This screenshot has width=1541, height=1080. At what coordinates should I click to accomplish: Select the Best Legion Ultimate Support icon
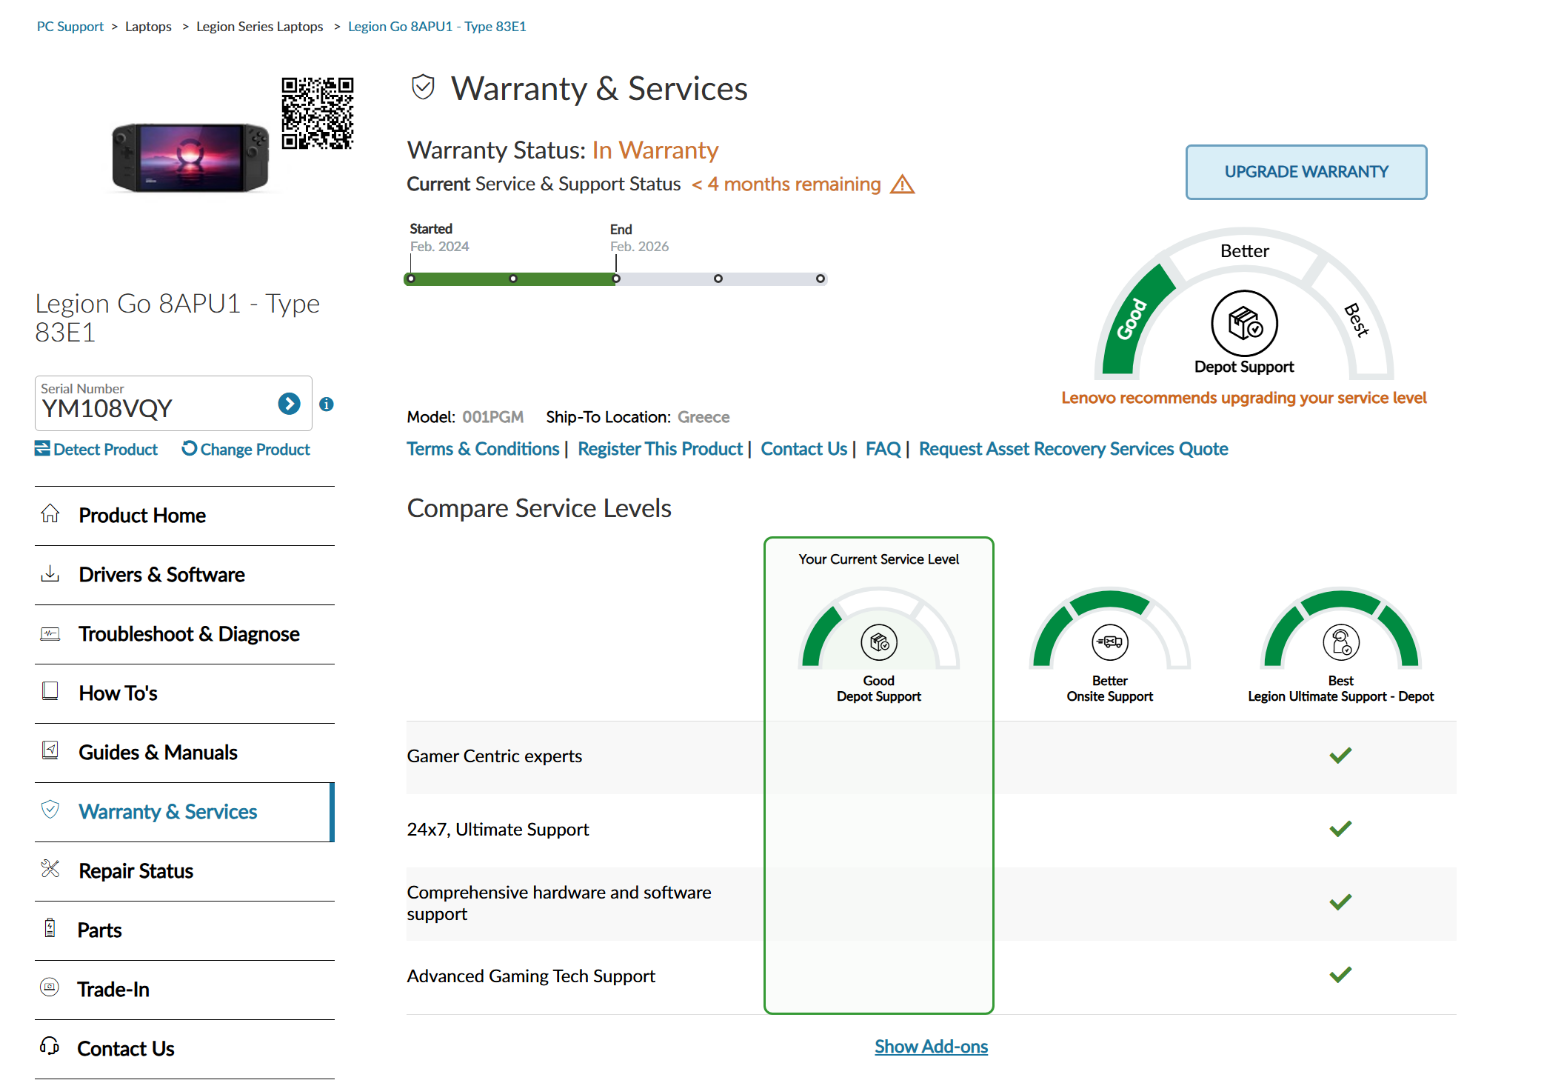pos(1340,642)
